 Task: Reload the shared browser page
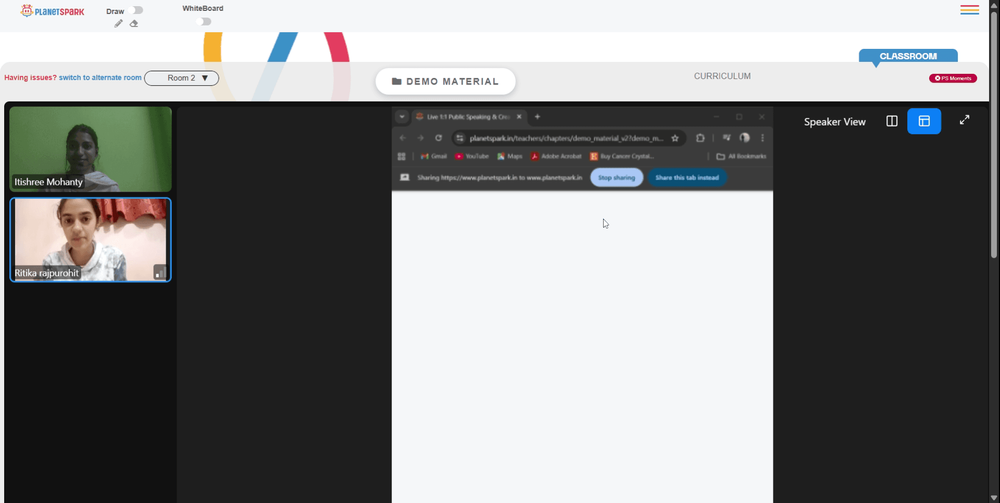coord(439,138)
